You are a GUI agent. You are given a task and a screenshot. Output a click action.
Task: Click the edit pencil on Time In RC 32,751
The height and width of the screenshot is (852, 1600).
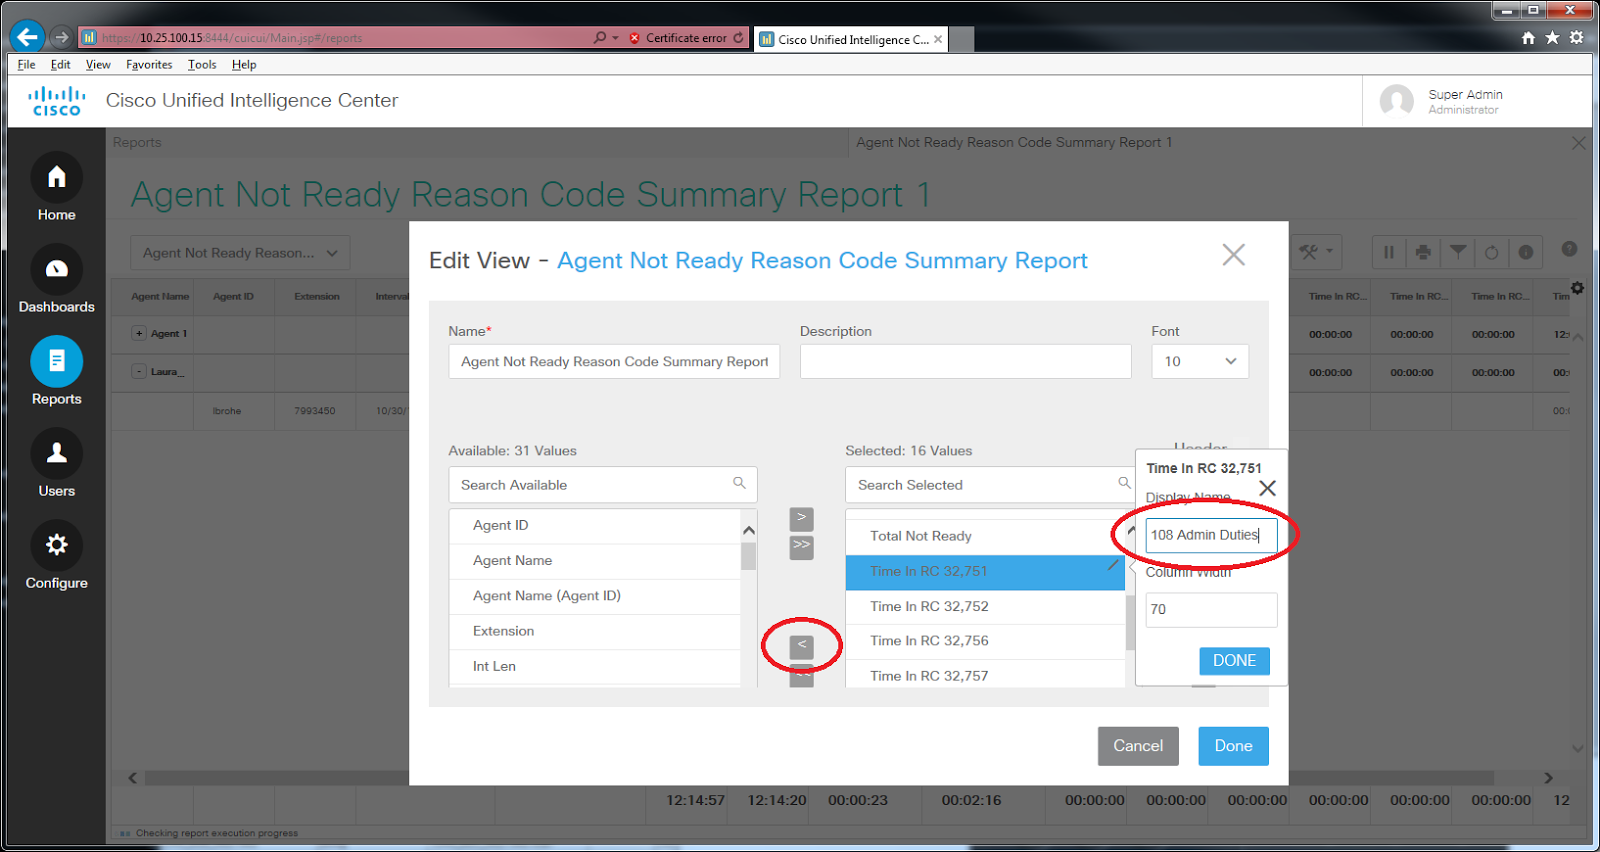click(1112, 565)
